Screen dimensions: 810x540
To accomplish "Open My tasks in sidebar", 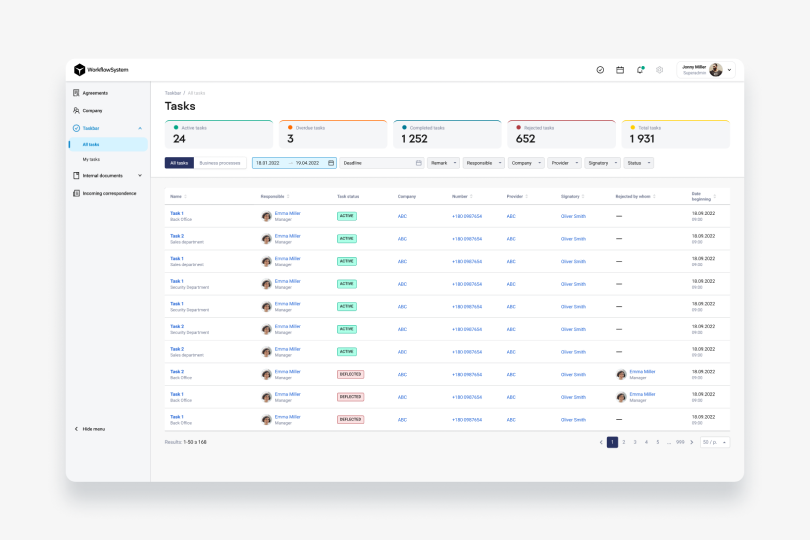I will click(x=91, y=159).
